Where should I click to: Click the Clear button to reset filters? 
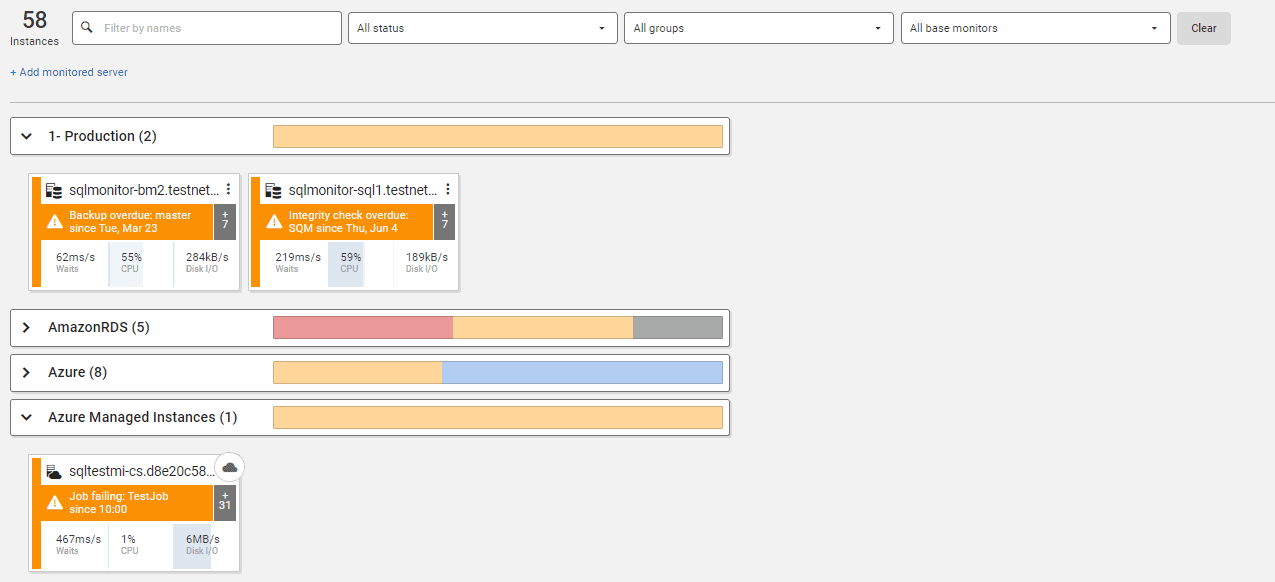1203,28
